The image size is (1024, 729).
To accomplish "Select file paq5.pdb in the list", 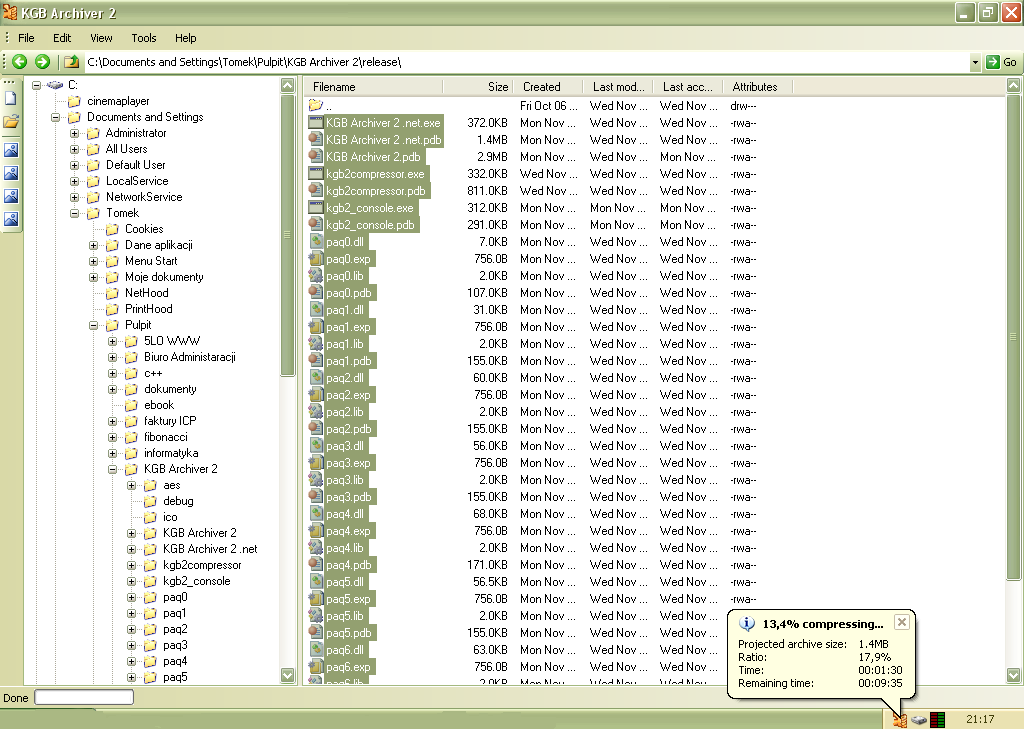I will point(348,633).
